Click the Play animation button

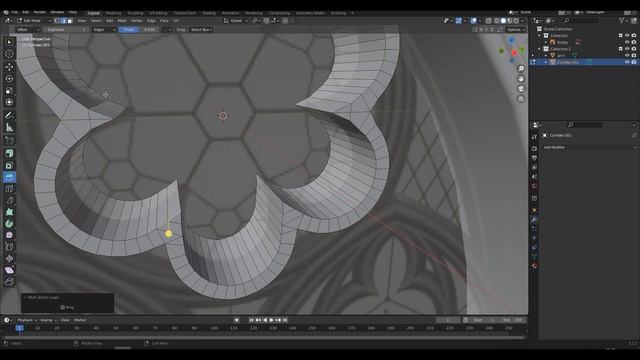click(x=271, y=320)
